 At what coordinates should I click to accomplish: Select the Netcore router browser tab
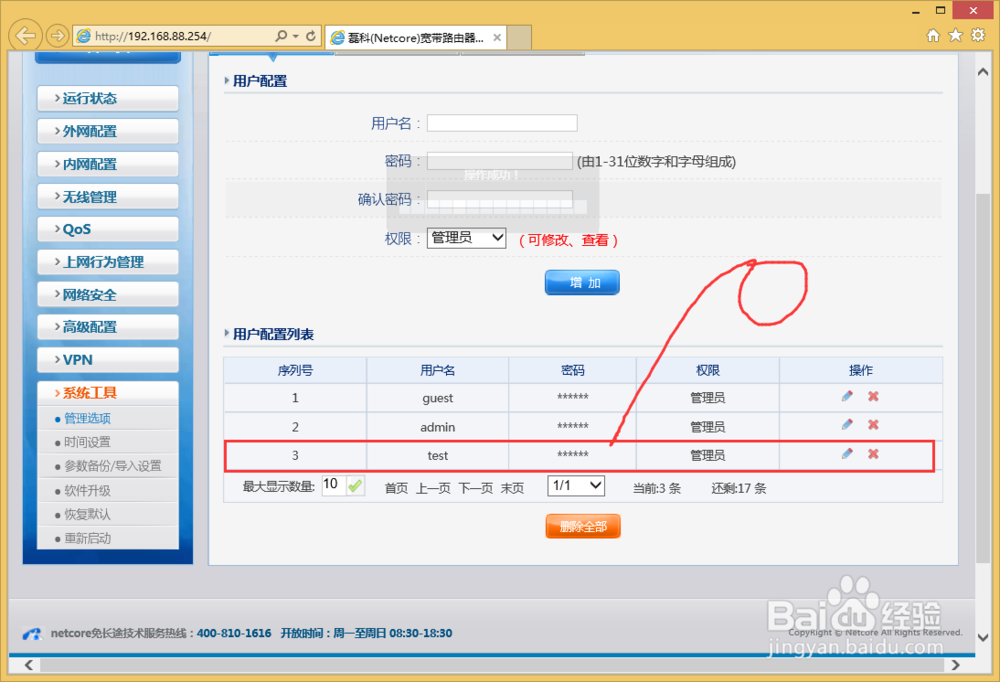coord(415,38)
